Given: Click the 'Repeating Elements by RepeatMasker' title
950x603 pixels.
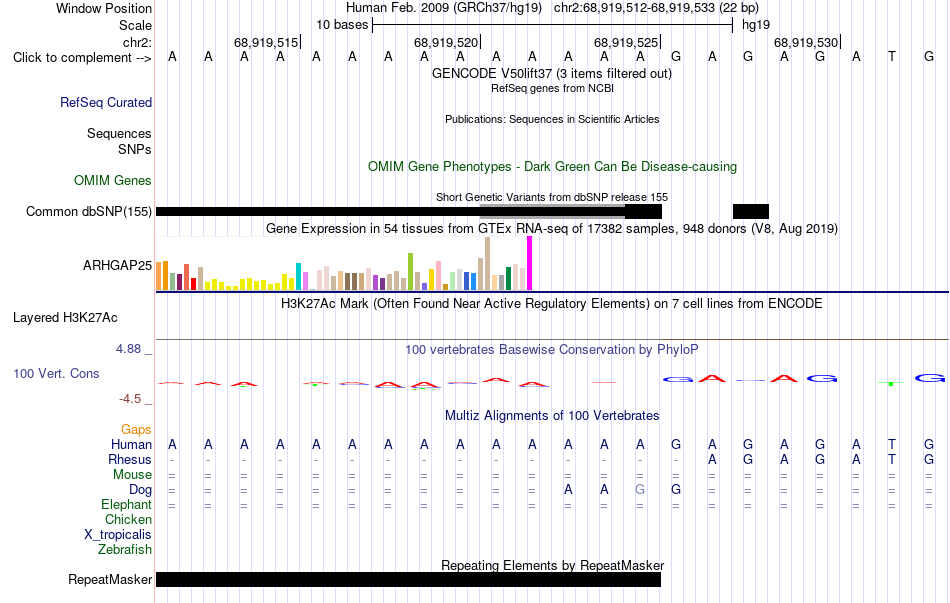Looking at the screenshot, I should [x=552, y=565].
